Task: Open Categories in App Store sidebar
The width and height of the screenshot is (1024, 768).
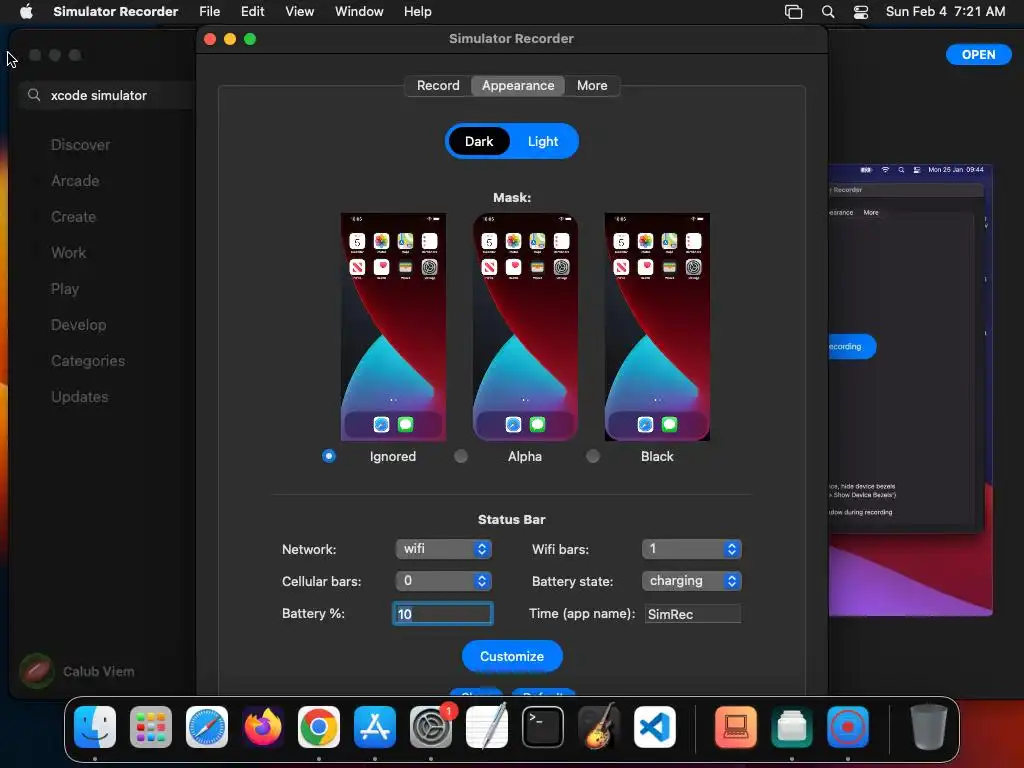Action: [88, 360]
